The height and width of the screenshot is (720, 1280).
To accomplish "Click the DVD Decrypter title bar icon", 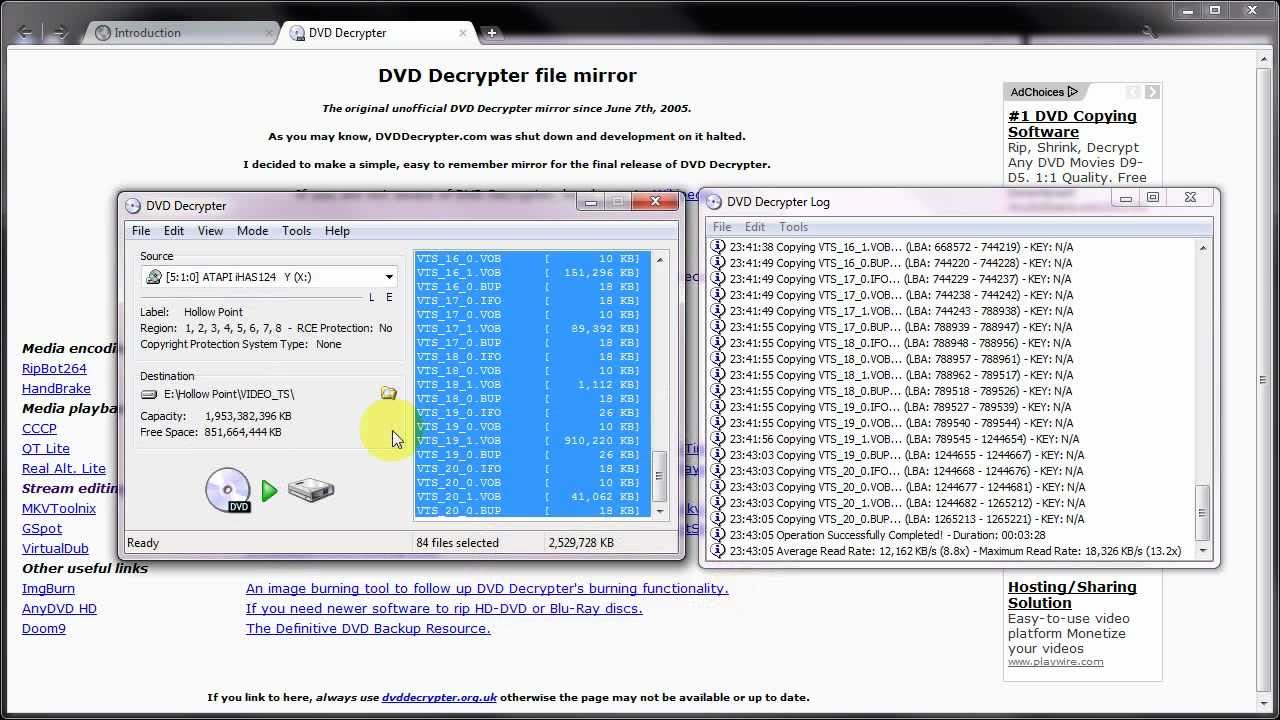I will coord(133,206).
